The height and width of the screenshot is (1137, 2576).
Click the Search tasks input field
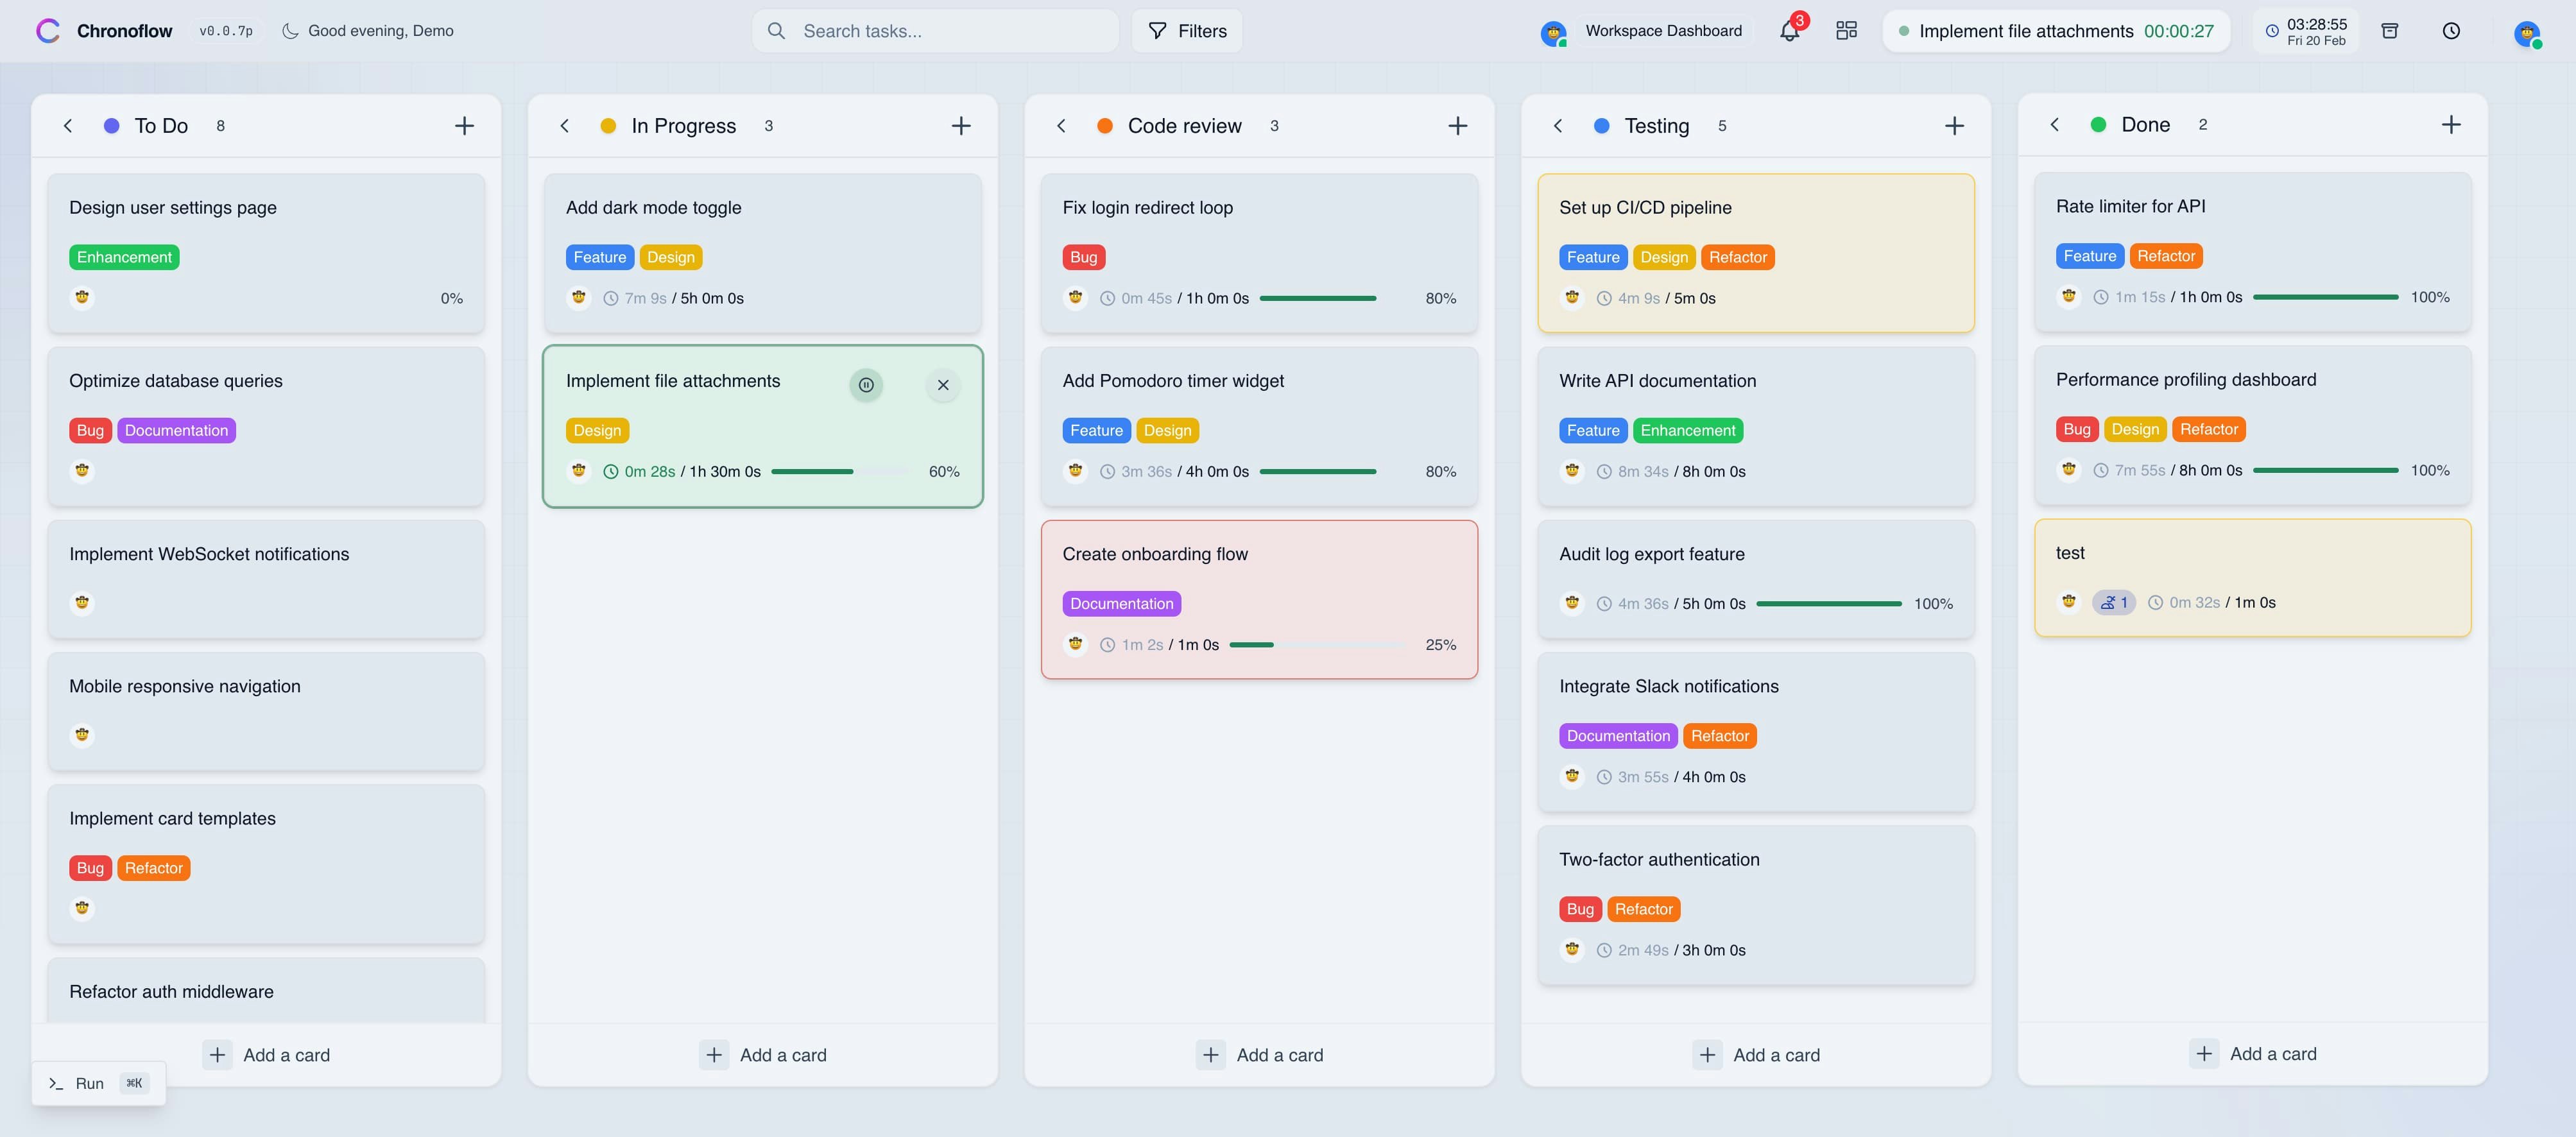coord(934,31)
